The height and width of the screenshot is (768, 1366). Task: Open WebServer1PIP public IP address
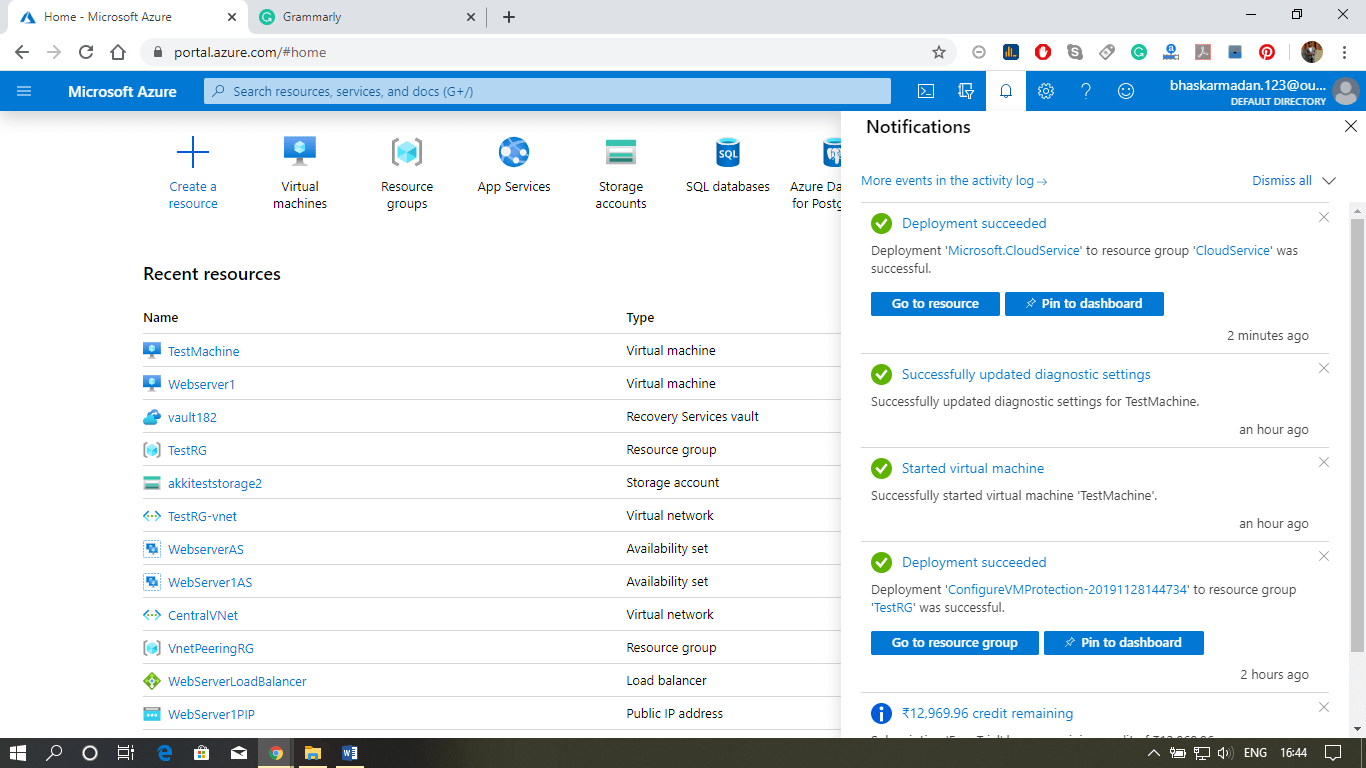tap(212, 714)
